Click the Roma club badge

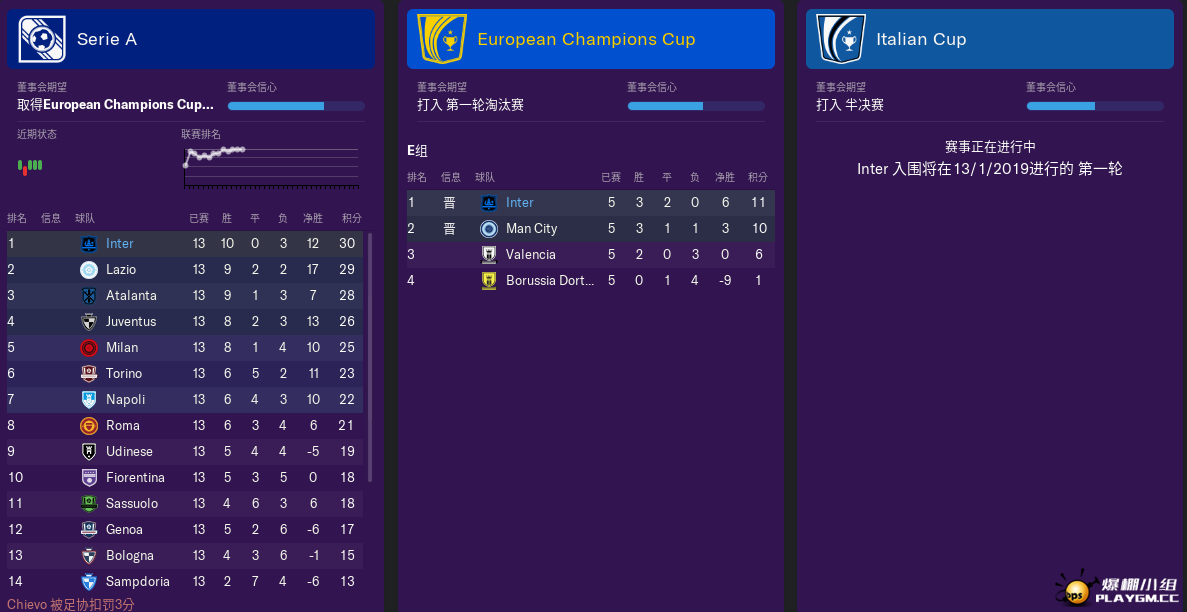click(89, 426)
